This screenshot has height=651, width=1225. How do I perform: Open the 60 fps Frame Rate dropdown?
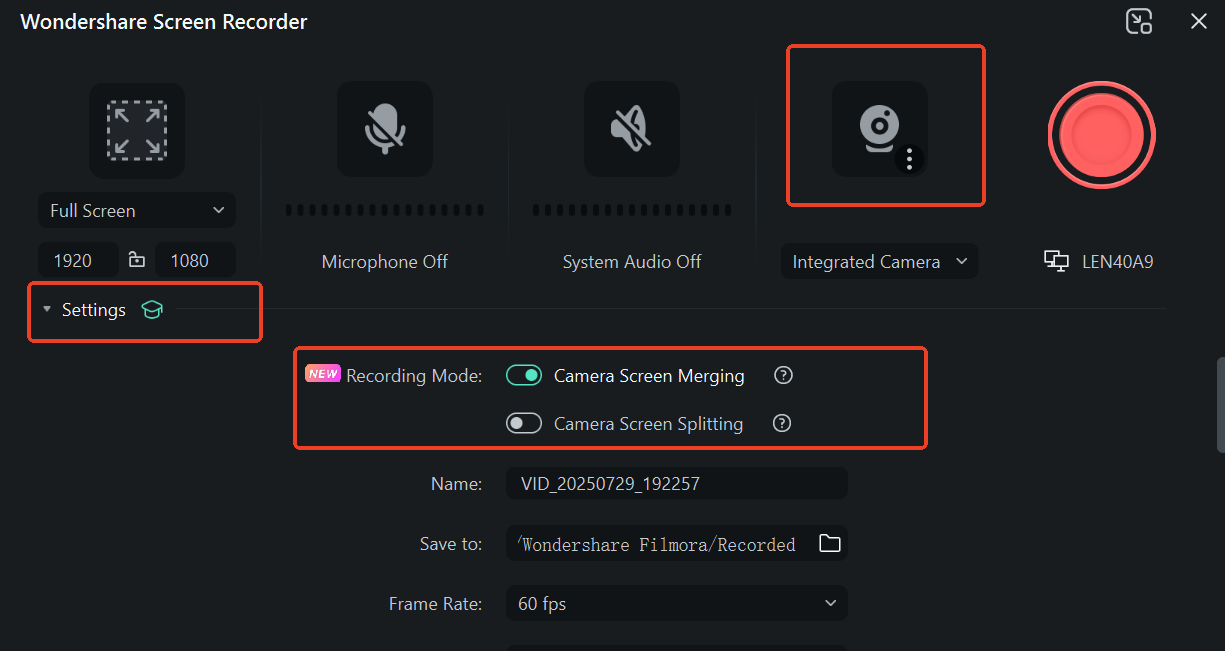(676, 603)
